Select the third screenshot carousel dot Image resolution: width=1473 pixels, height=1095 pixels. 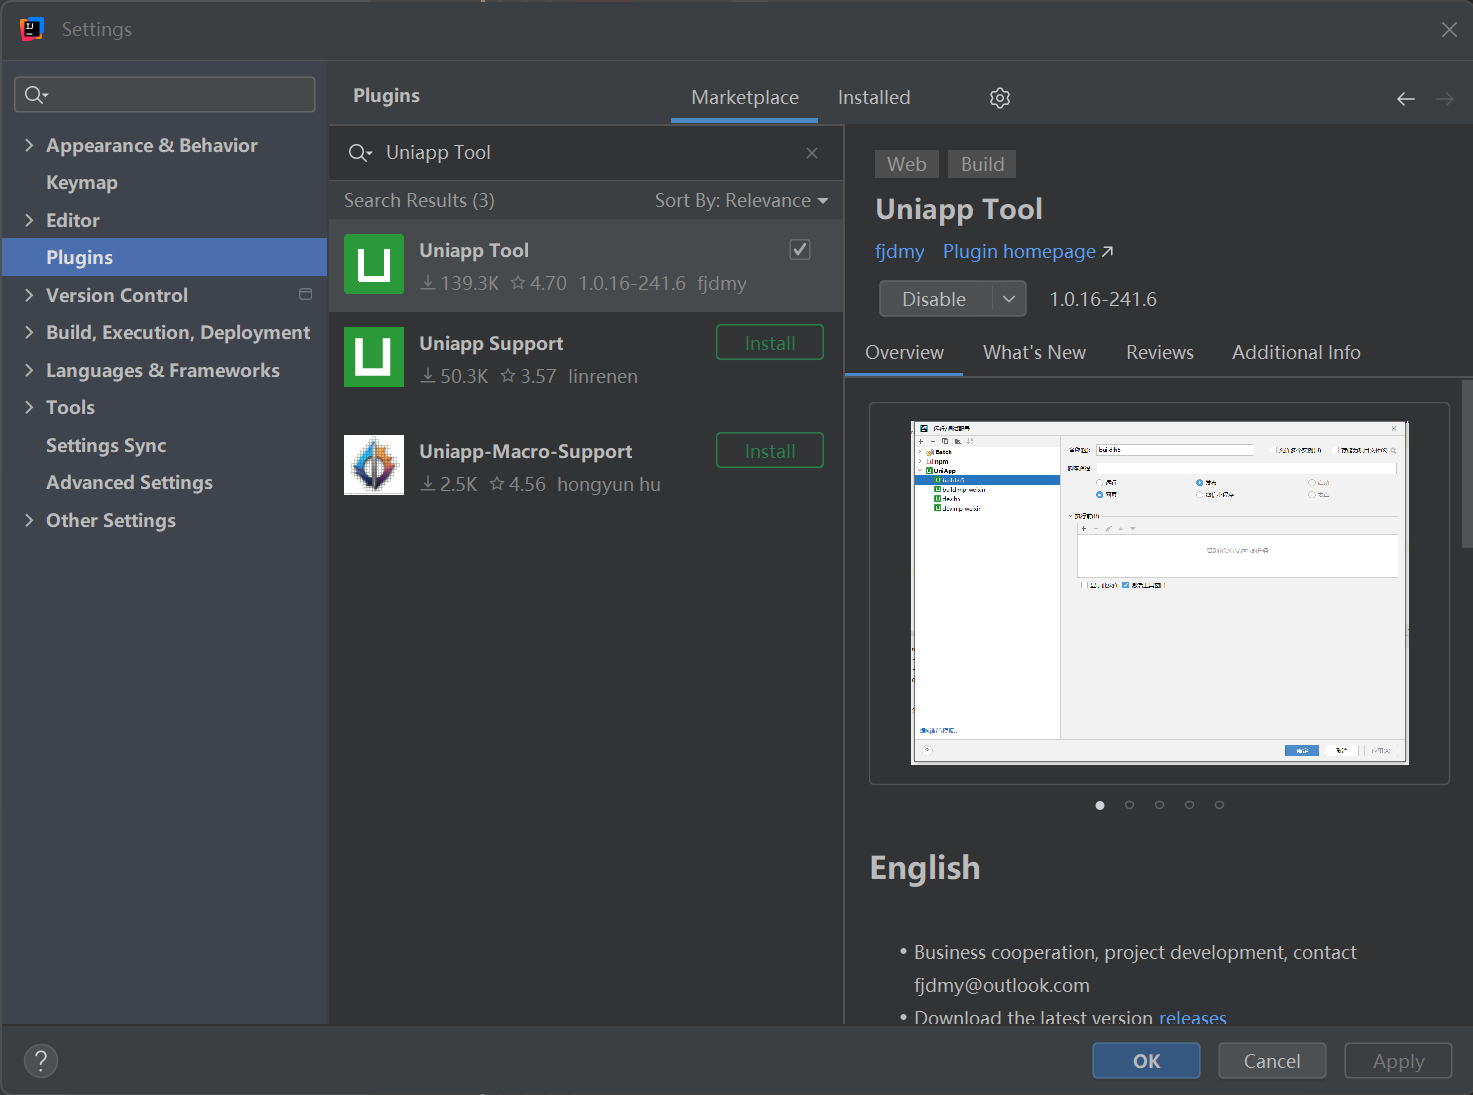(1159, 805)
